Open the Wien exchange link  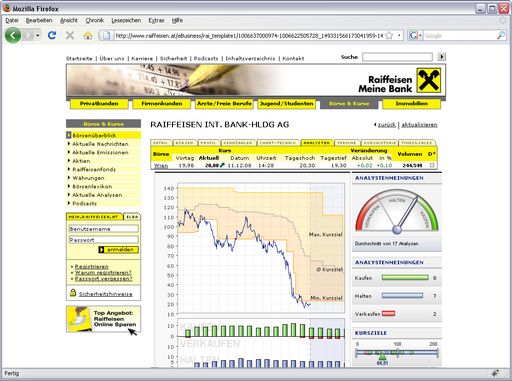tap(161, 165)
